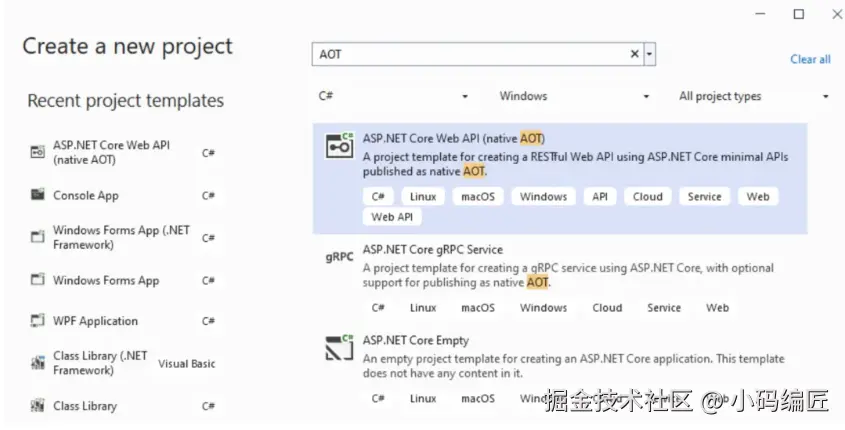This screenshot has height=430, width=845.
Task: Select ASP.NET Core Web API (native AOT) result
Action: pos(560,178)
